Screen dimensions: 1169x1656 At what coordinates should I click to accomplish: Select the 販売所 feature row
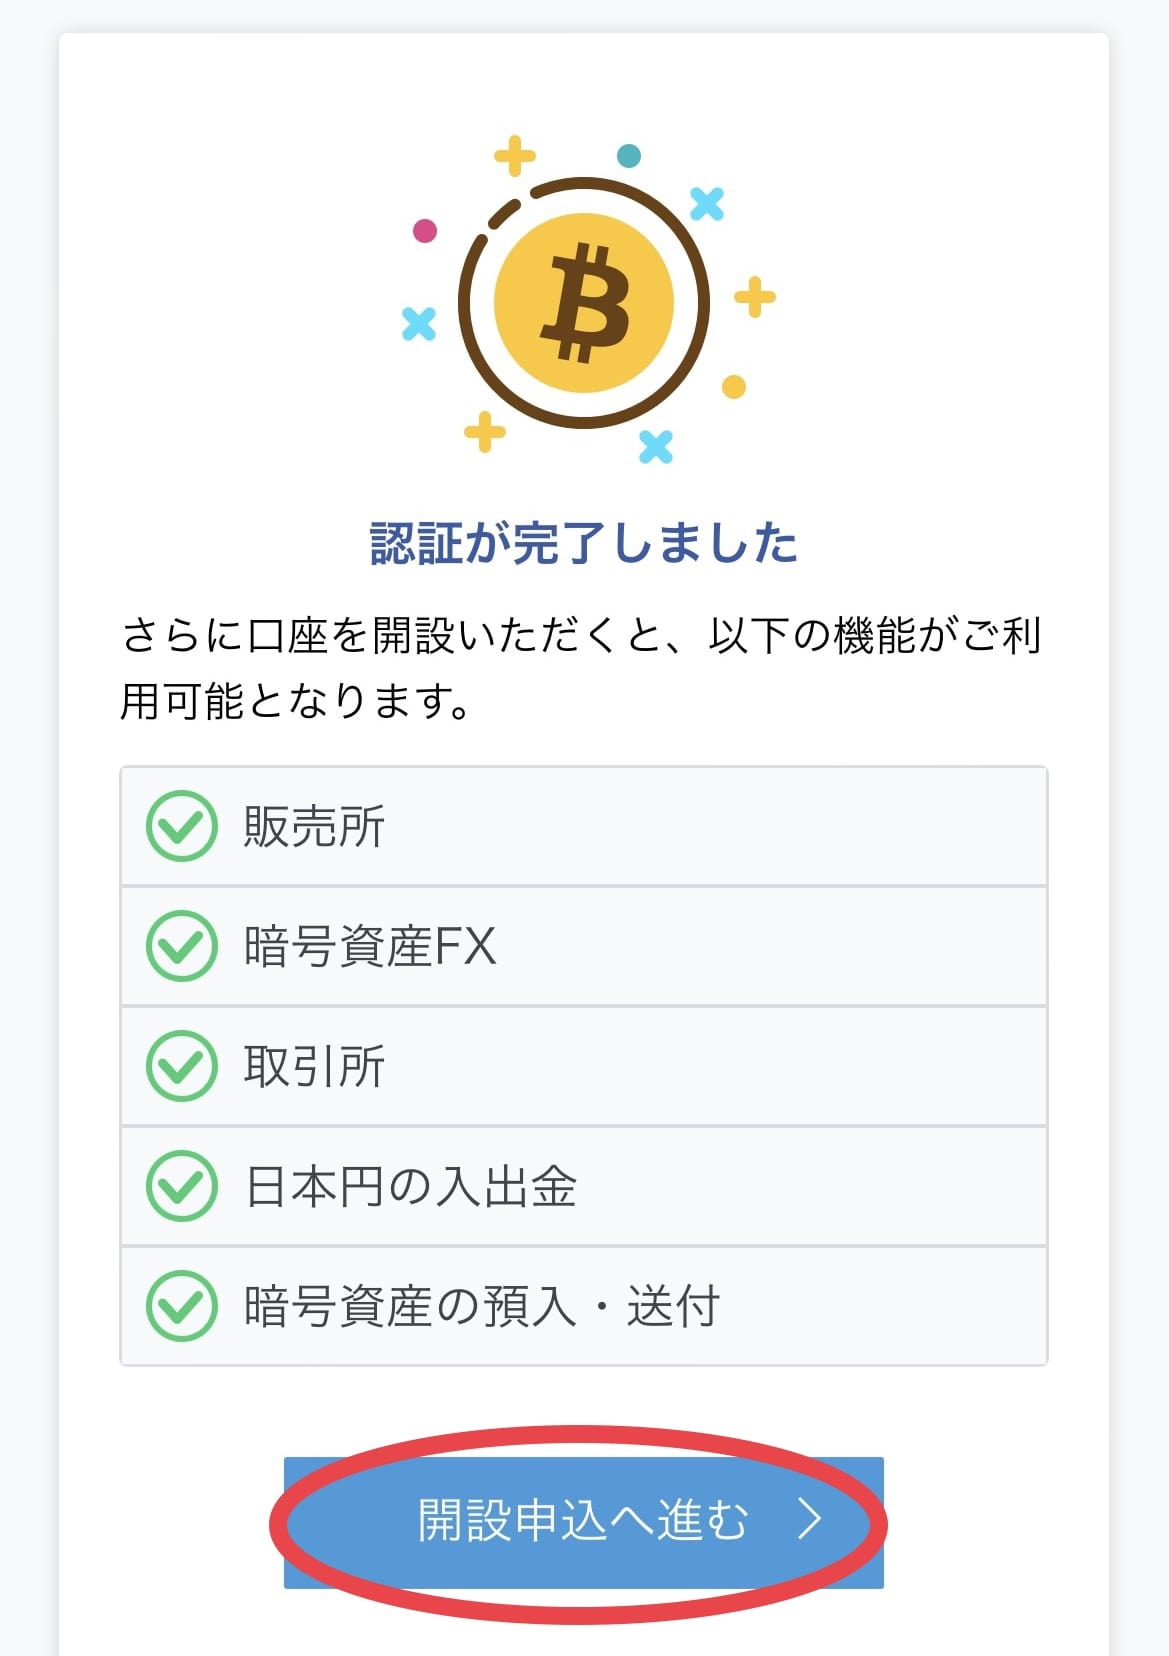pyautogui.click(x=584, y=826)
